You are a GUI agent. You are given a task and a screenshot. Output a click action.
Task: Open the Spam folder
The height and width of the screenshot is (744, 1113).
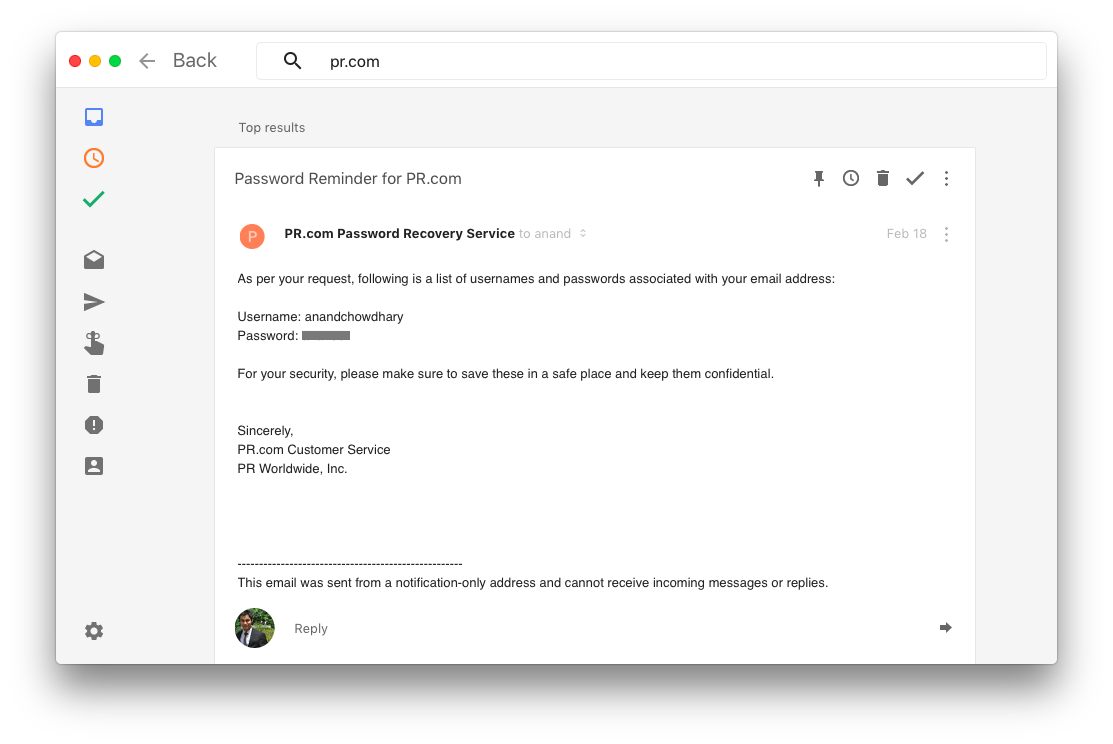94,425
